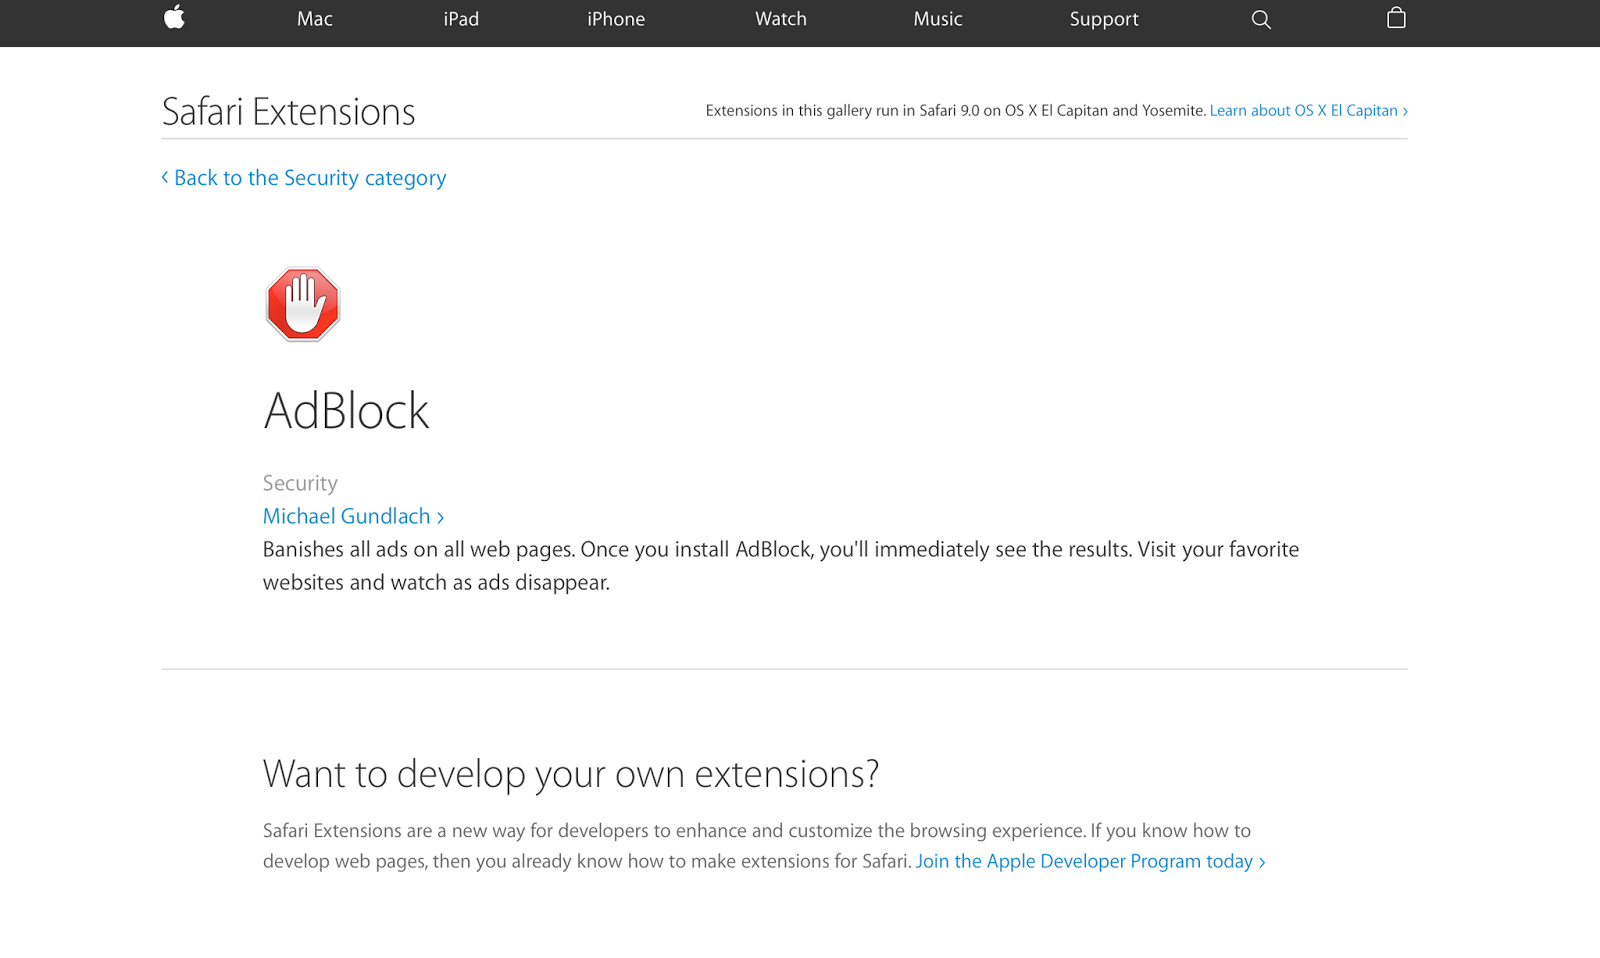
Task: Click the Apple logo in the navigation bar
Action: (174, 17)
